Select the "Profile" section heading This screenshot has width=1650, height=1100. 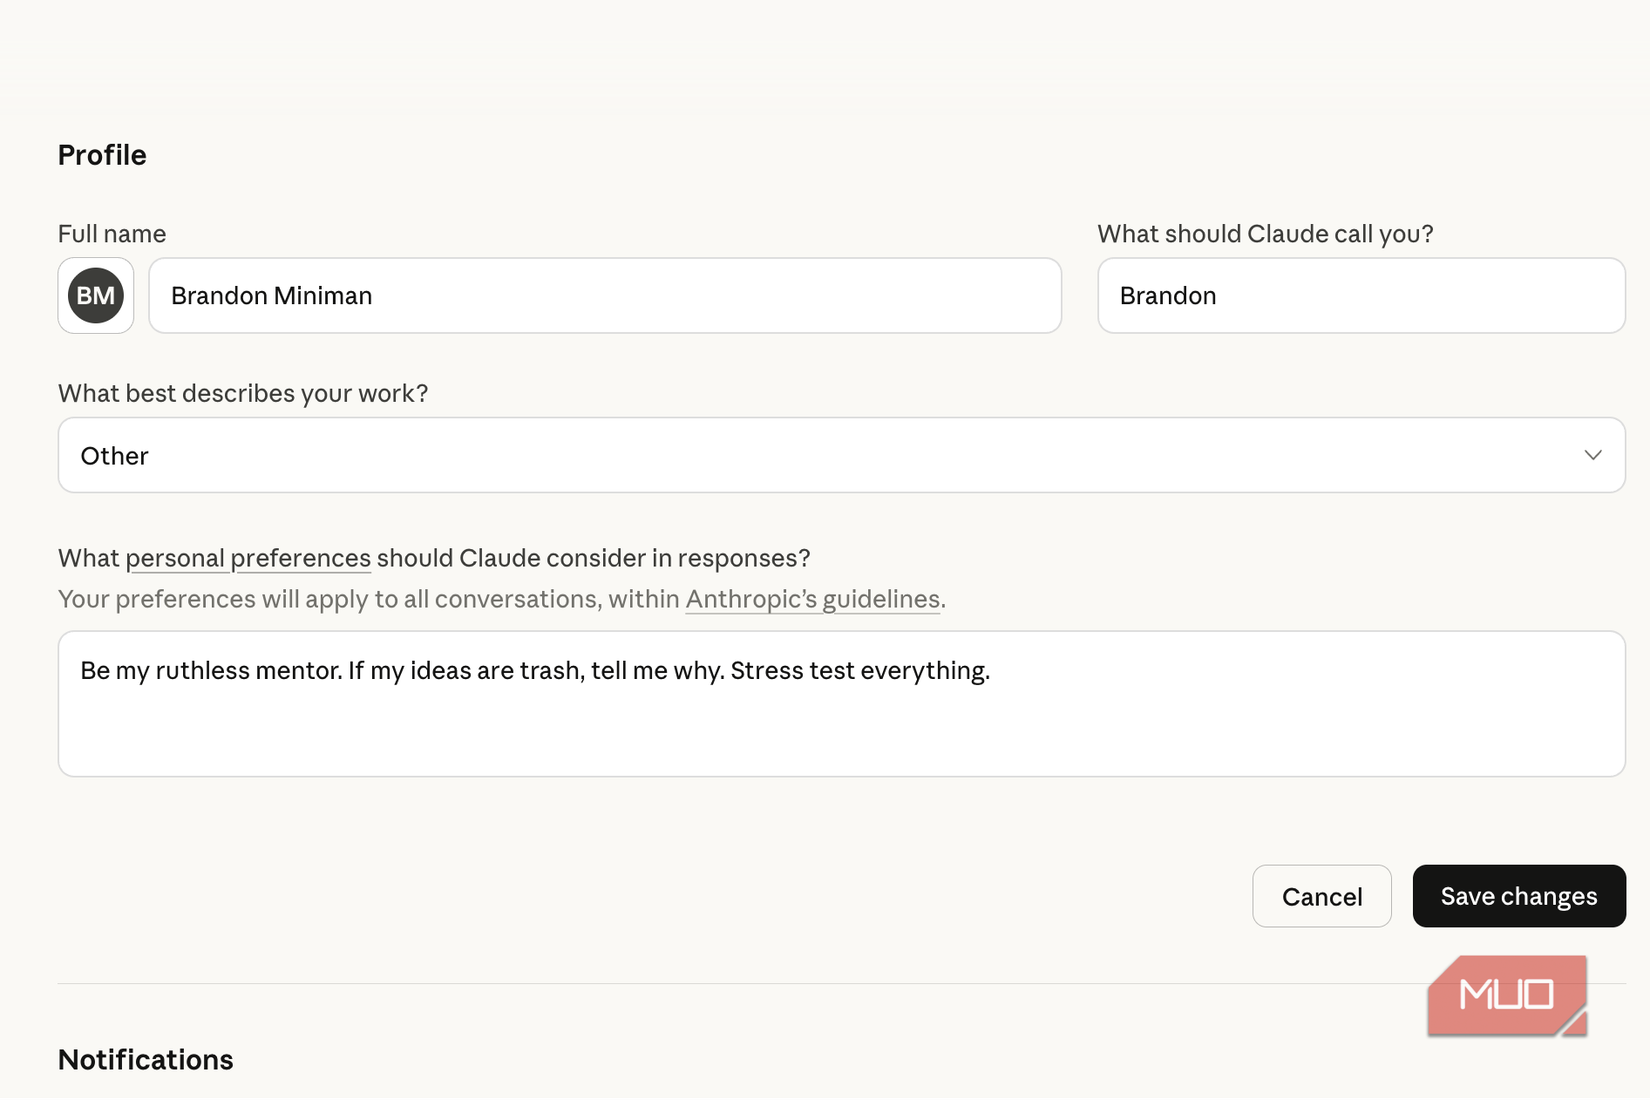[x=102, y=155]
